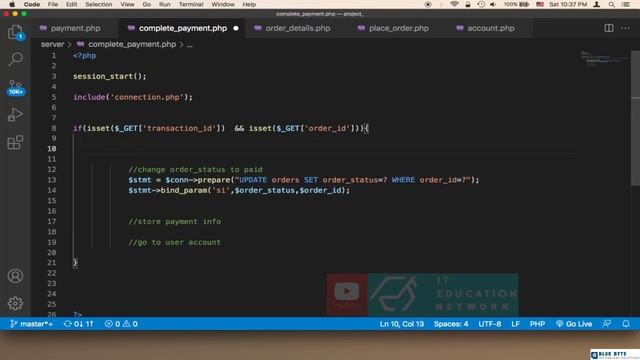
Task: Click the notifications bell in status bar
Action: point(626,324)
